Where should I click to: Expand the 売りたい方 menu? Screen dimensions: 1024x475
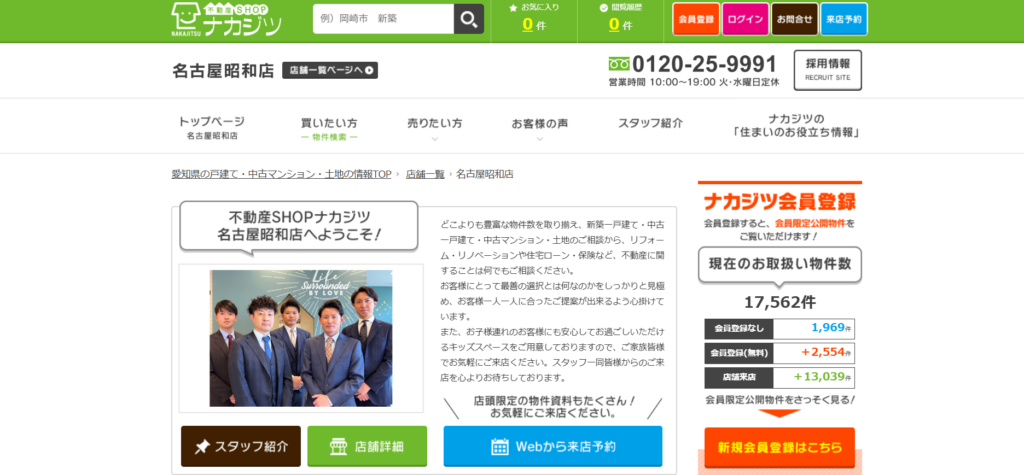pyautogui.click(x=435, y=124)
